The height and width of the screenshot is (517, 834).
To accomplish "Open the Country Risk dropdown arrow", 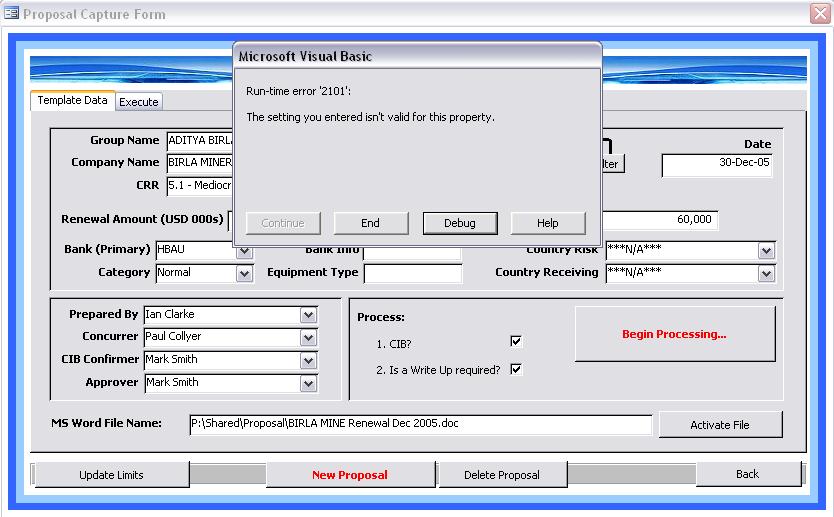I will click(x=766, y=251).
